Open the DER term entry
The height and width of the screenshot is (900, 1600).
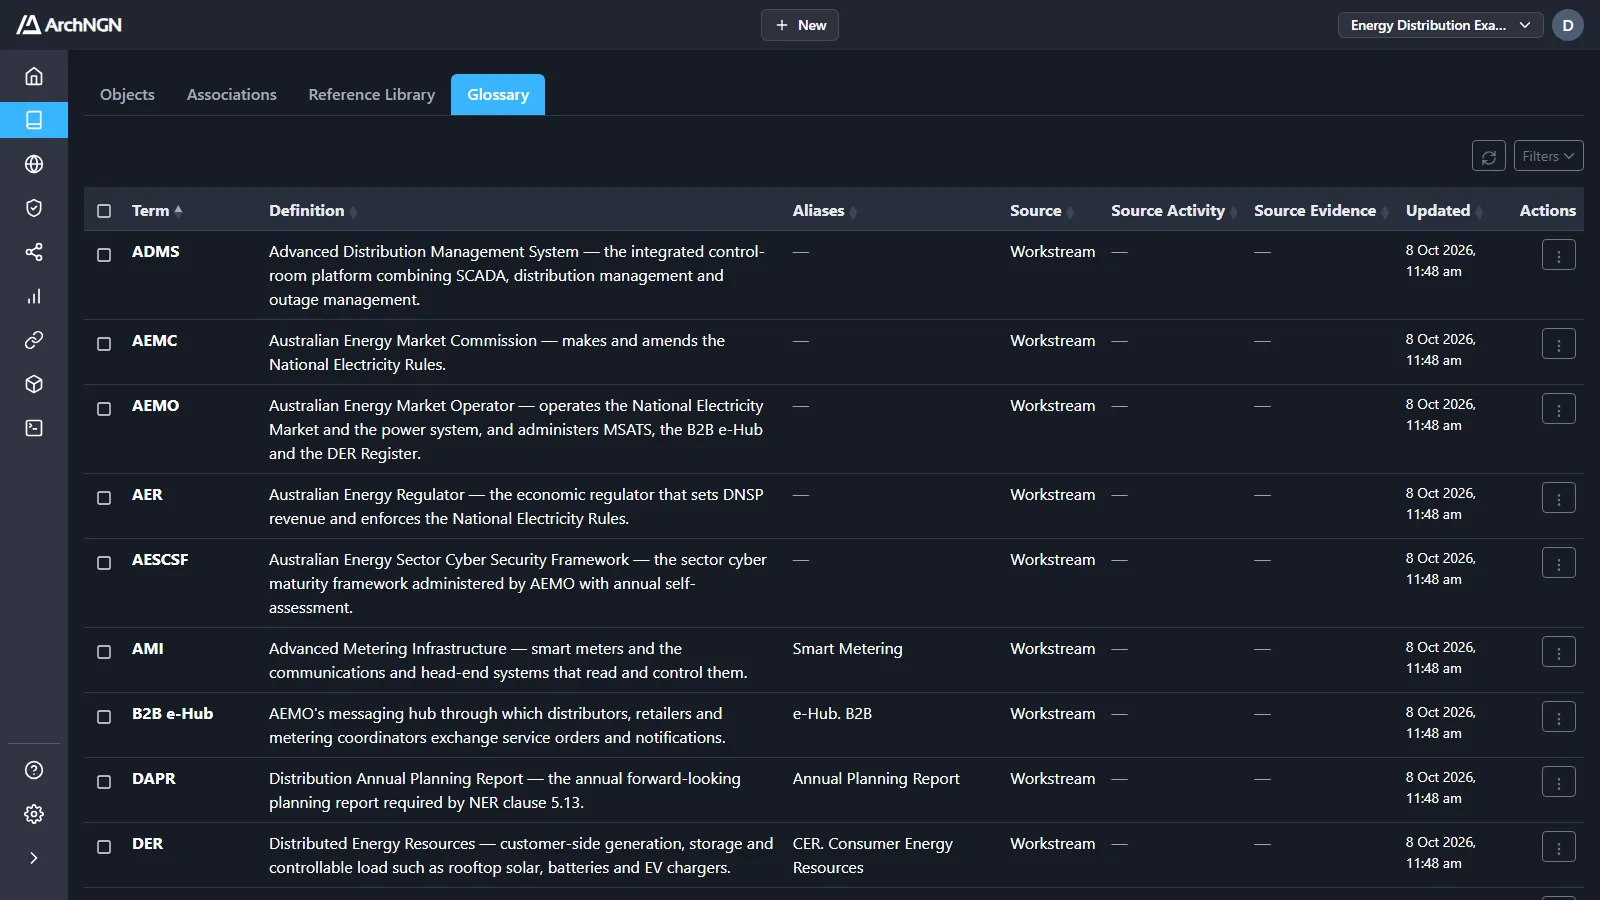click(147, 844)
